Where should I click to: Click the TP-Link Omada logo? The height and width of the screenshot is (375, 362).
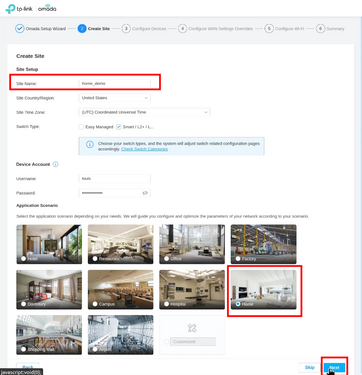tap(31, 9)
